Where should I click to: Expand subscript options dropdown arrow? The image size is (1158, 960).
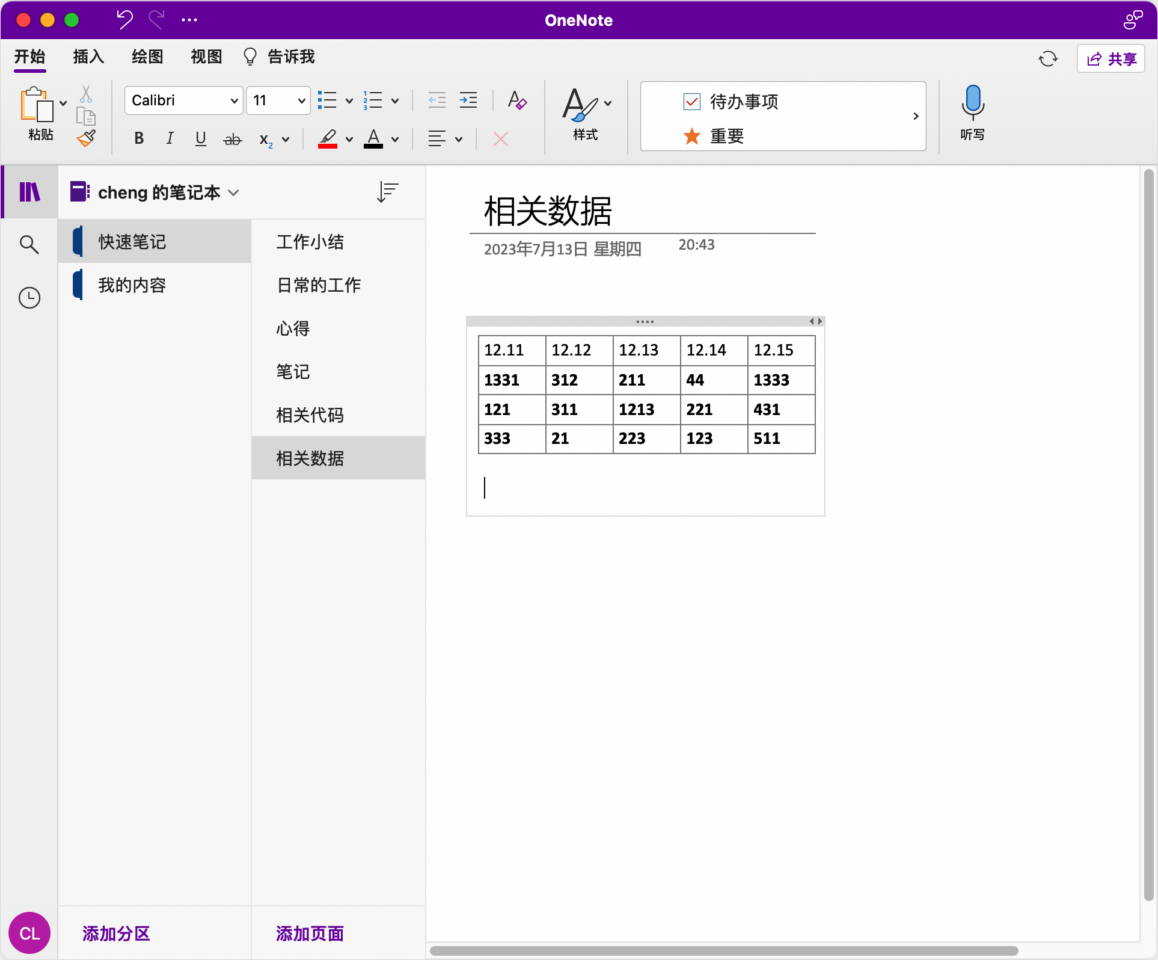coord(285,140)
